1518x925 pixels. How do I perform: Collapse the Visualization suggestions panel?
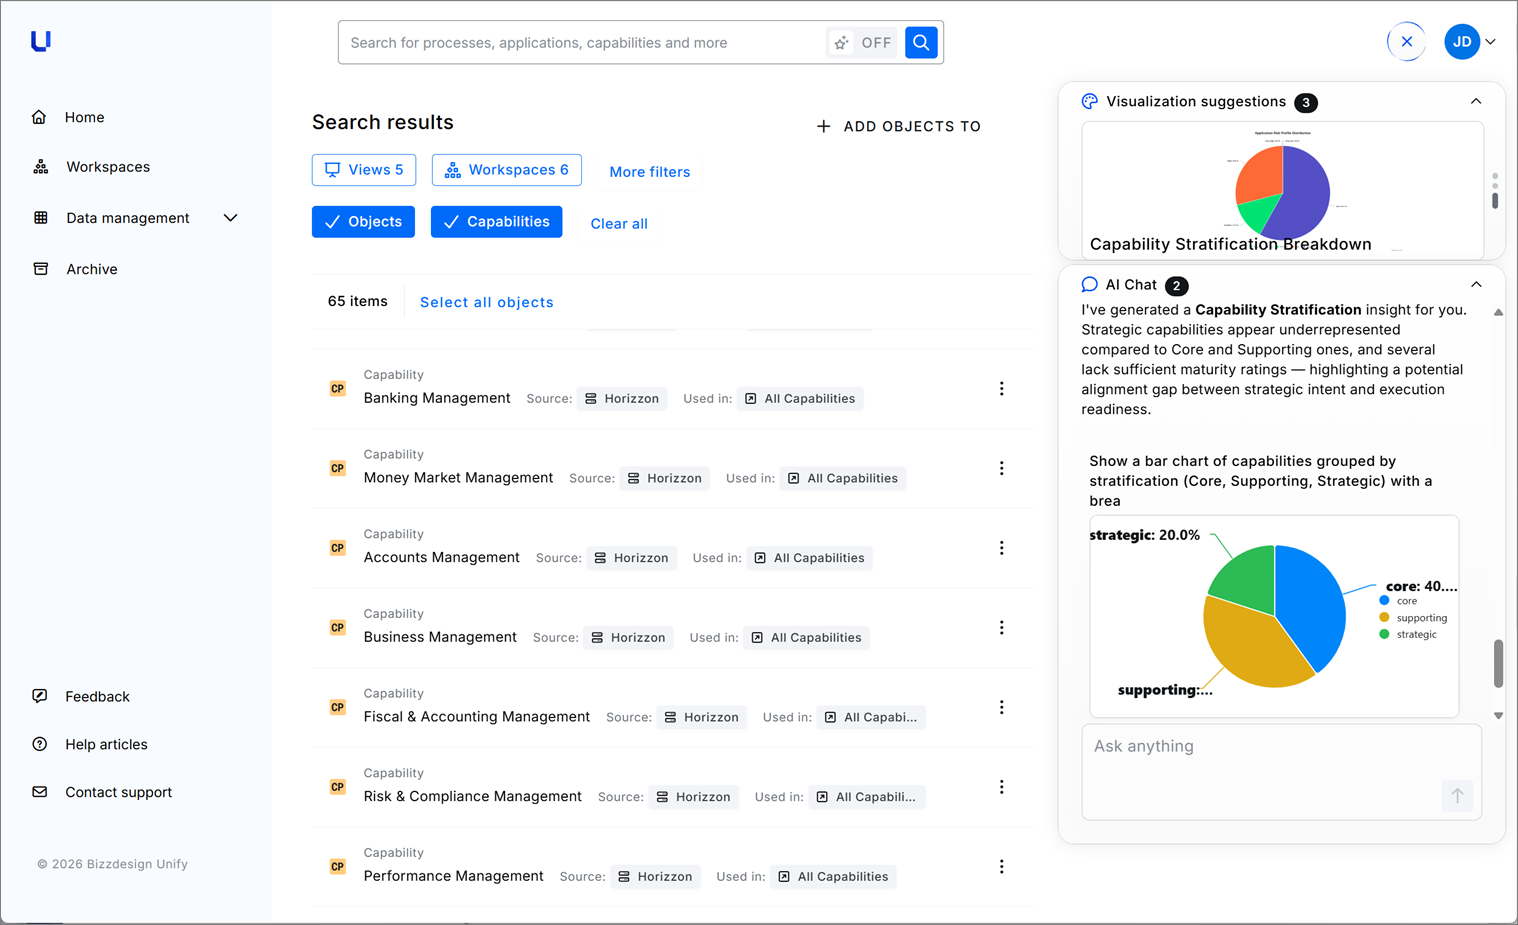(1476, 101)
